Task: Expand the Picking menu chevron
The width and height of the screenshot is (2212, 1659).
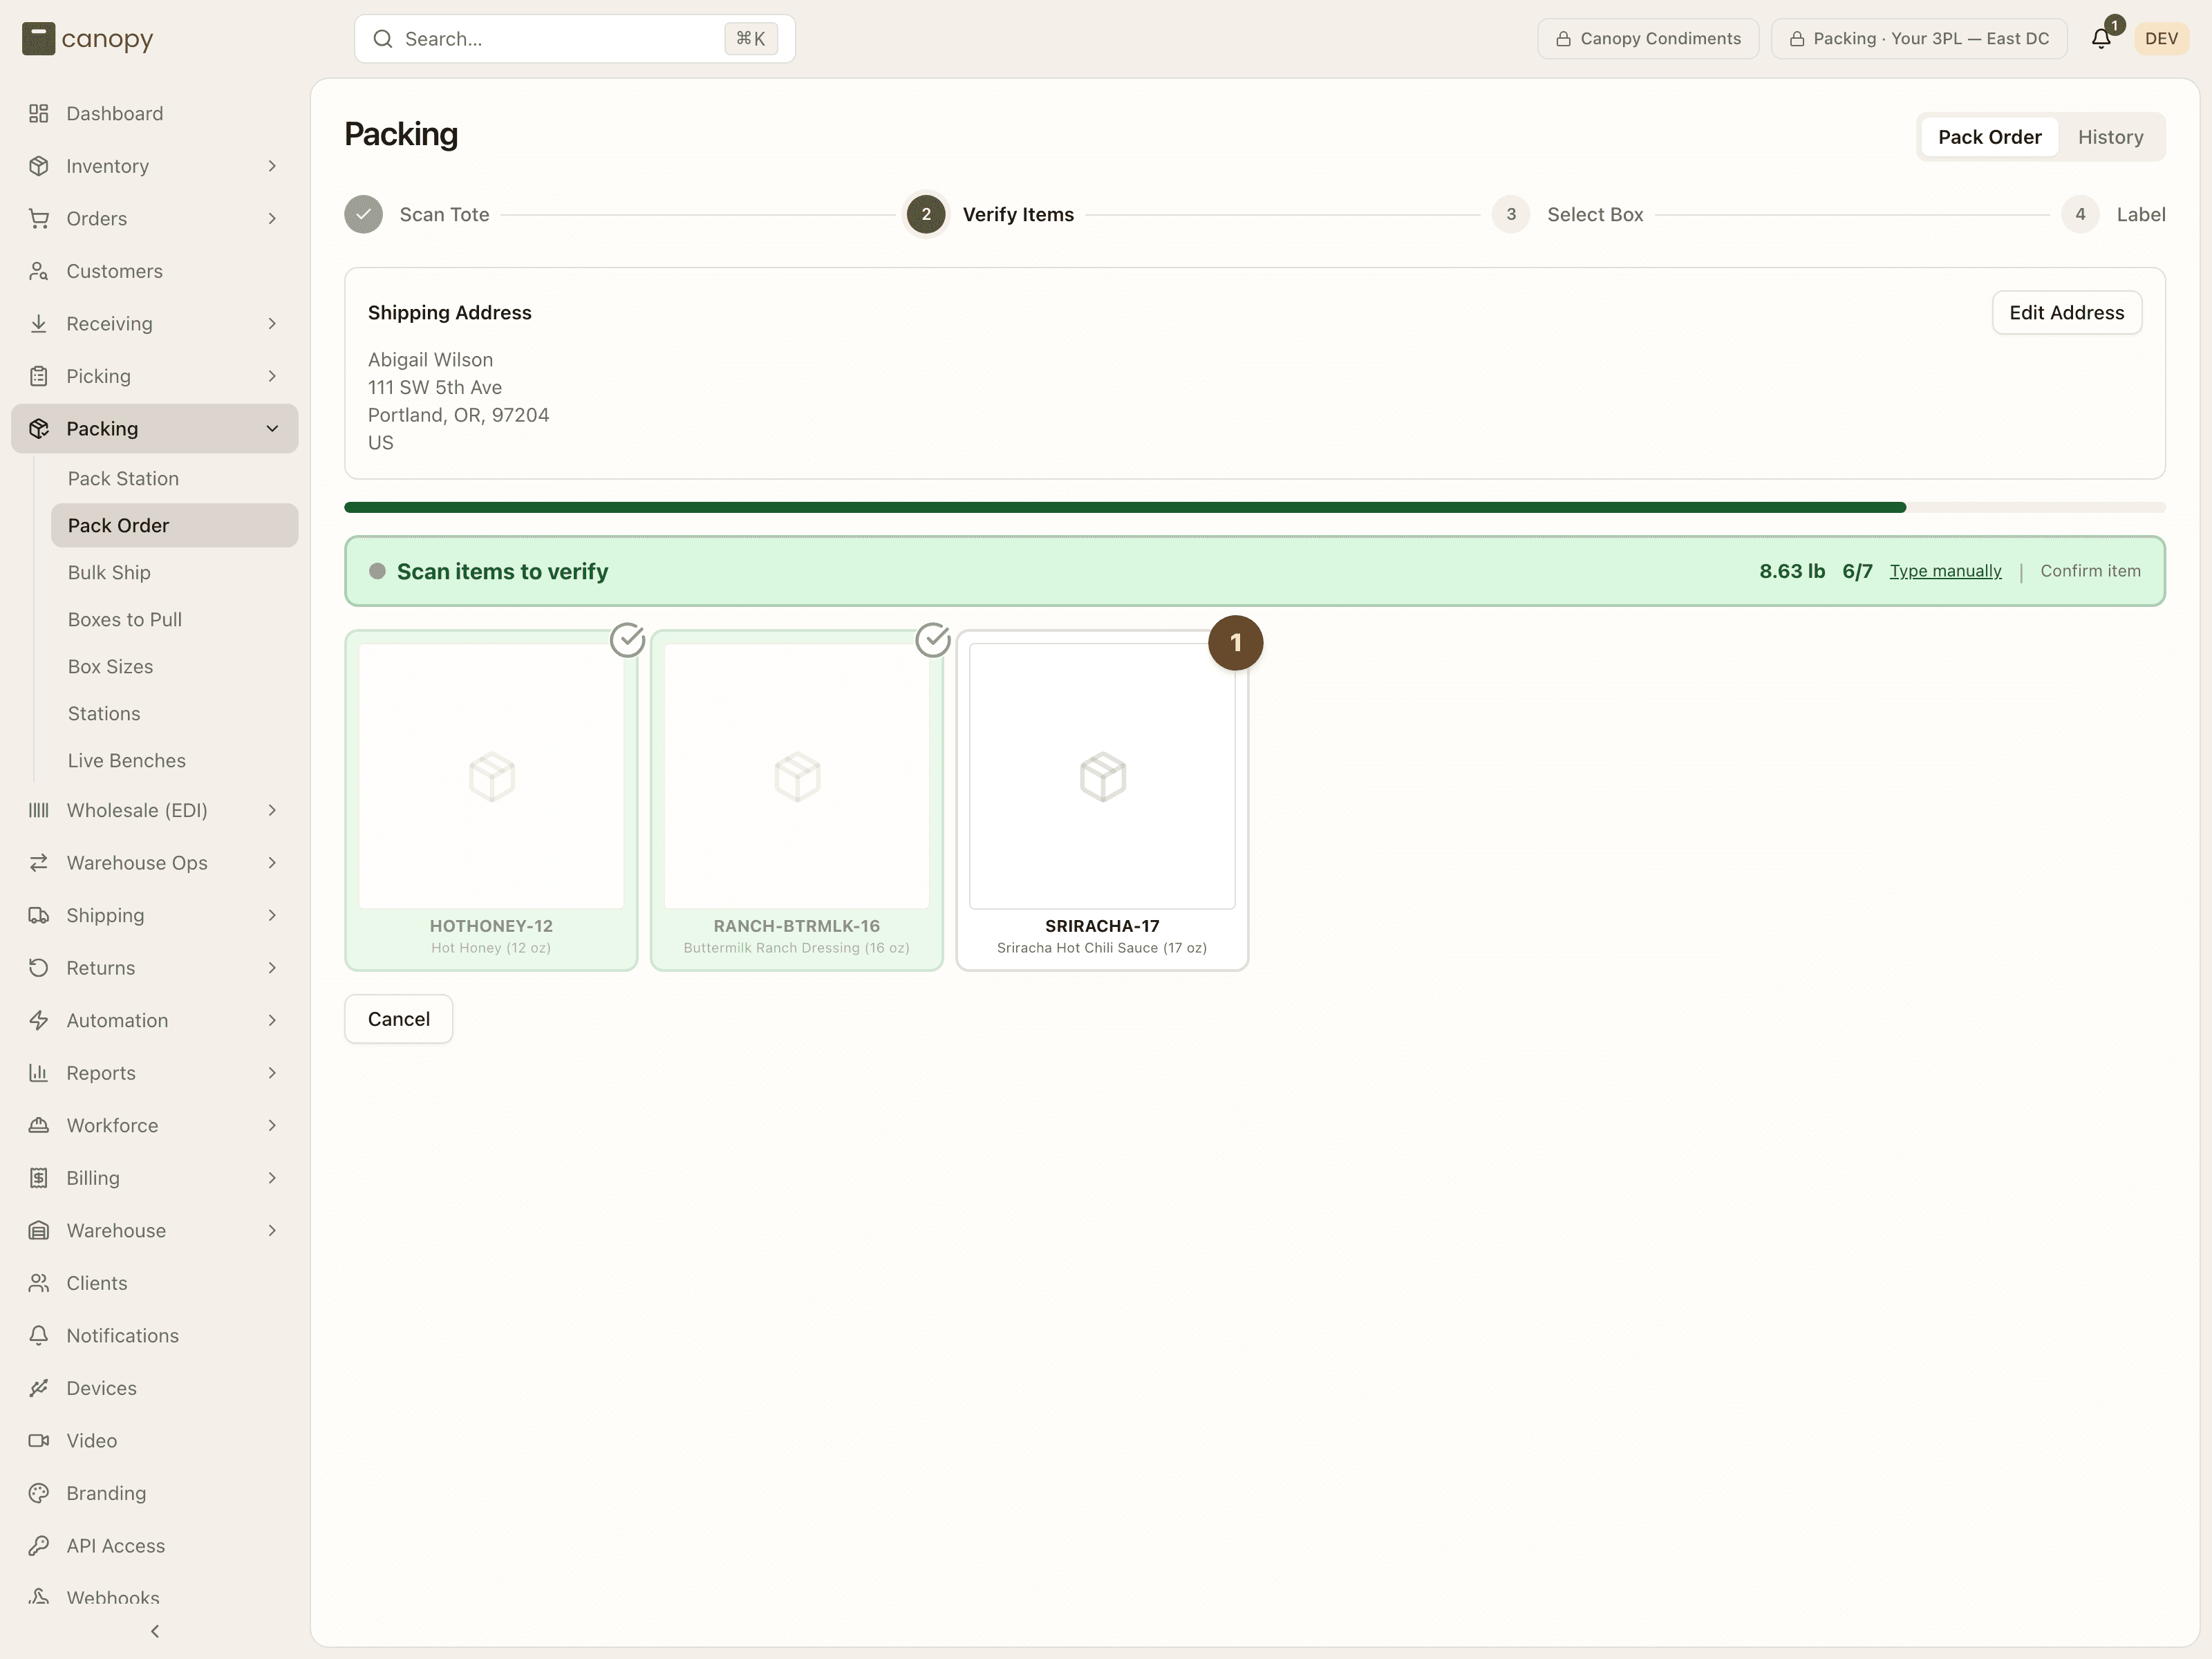Action: click(x=272, y=376)
